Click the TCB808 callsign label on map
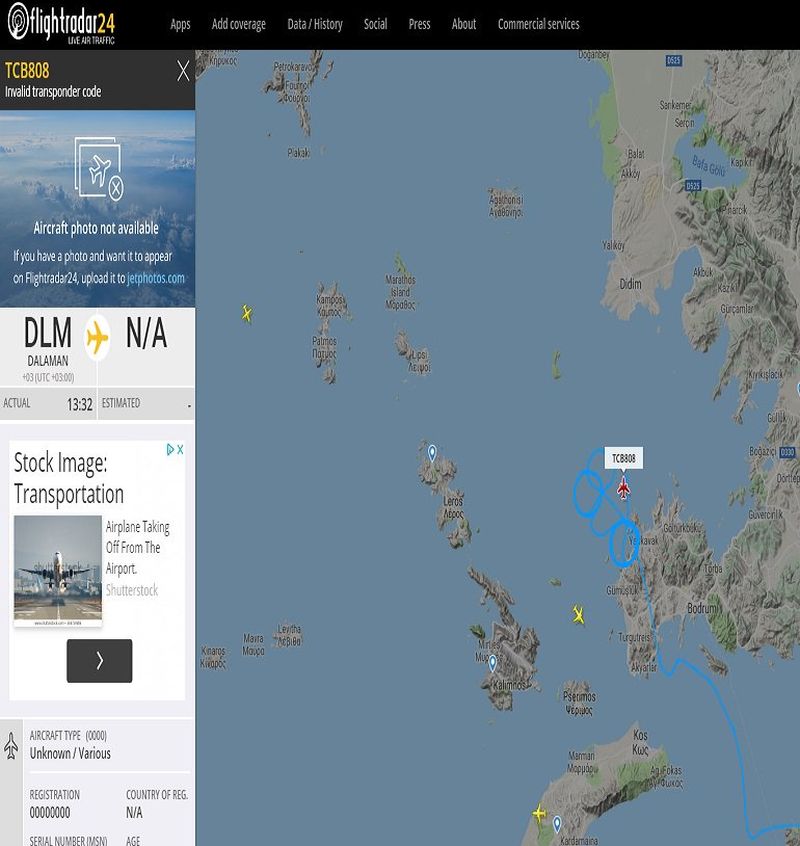Image resolution: width=800 pixels, height=846 pixels. click(x=624, y=458)
